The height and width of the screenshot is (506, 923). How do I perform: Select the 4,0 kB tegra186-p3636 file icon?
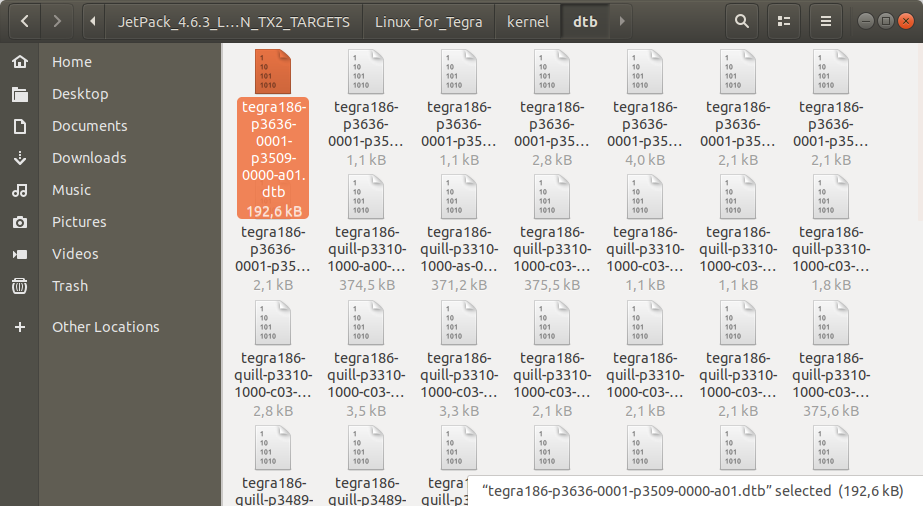645,72
